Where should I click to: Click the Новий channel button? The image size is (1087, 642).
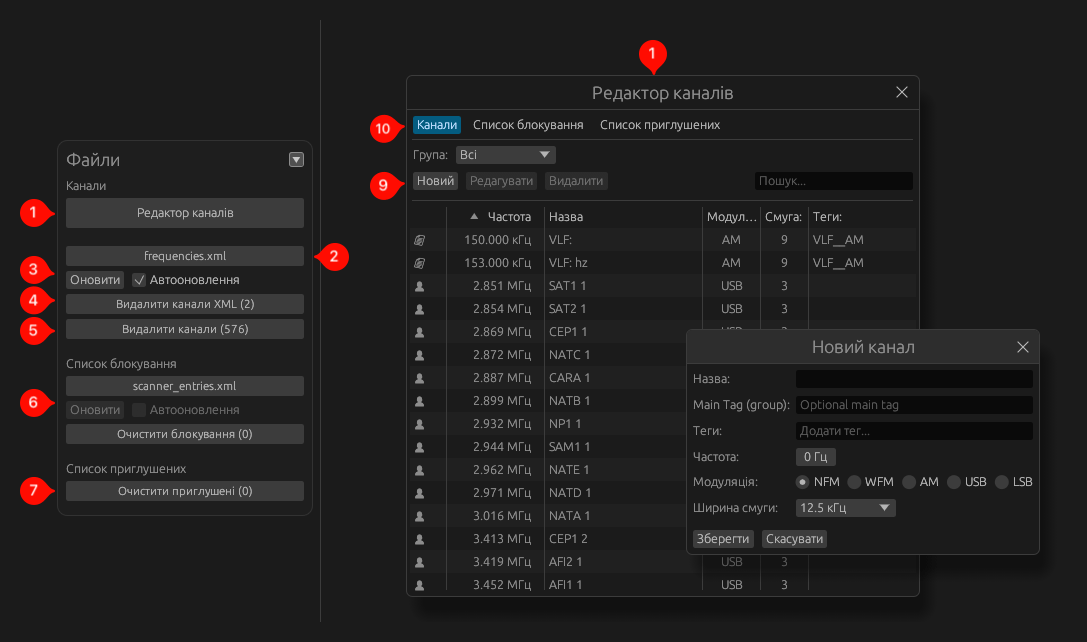(435, 181)
